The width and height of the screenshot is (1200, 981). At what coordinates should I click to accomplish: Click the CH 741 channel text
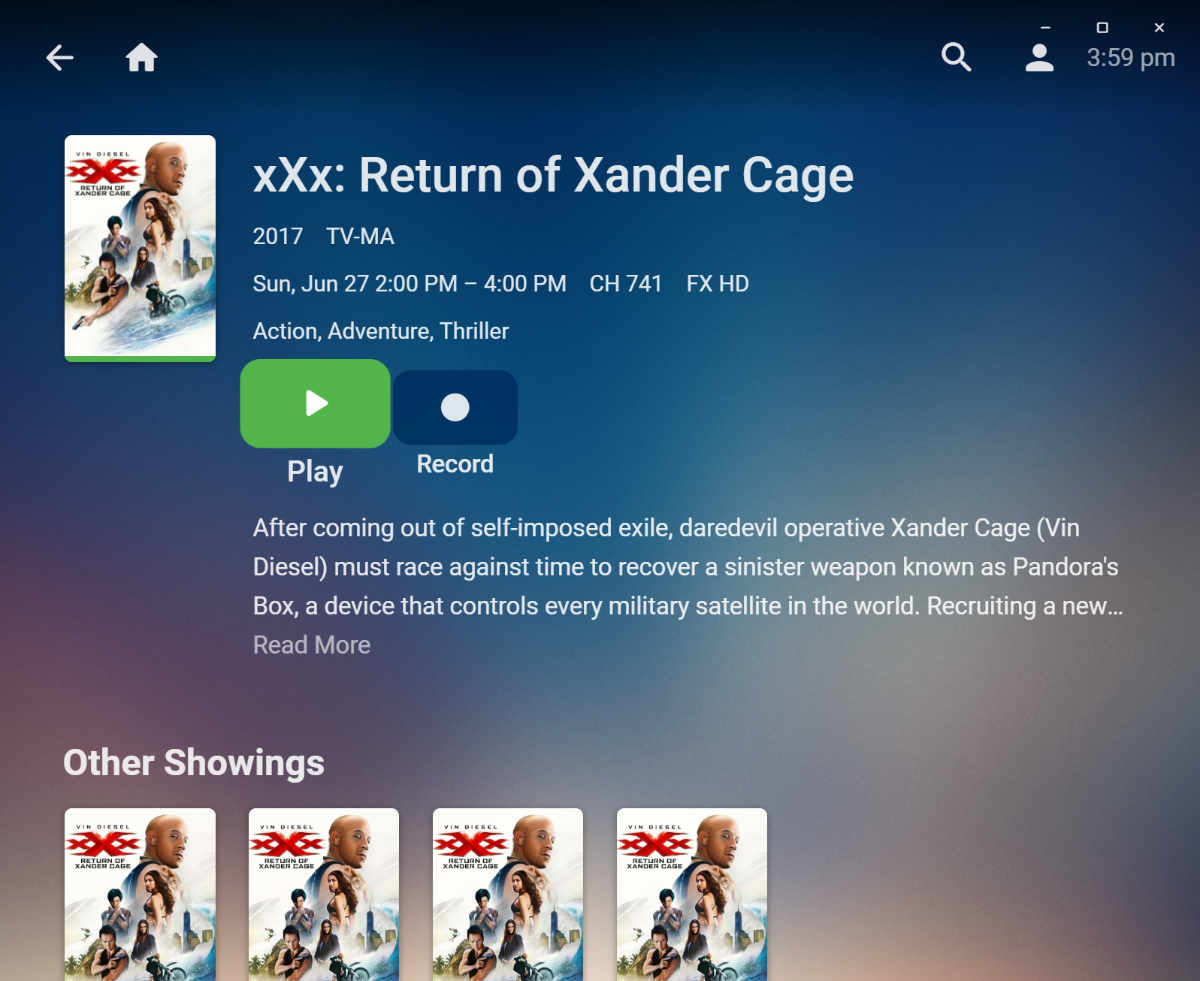(626, 284)
